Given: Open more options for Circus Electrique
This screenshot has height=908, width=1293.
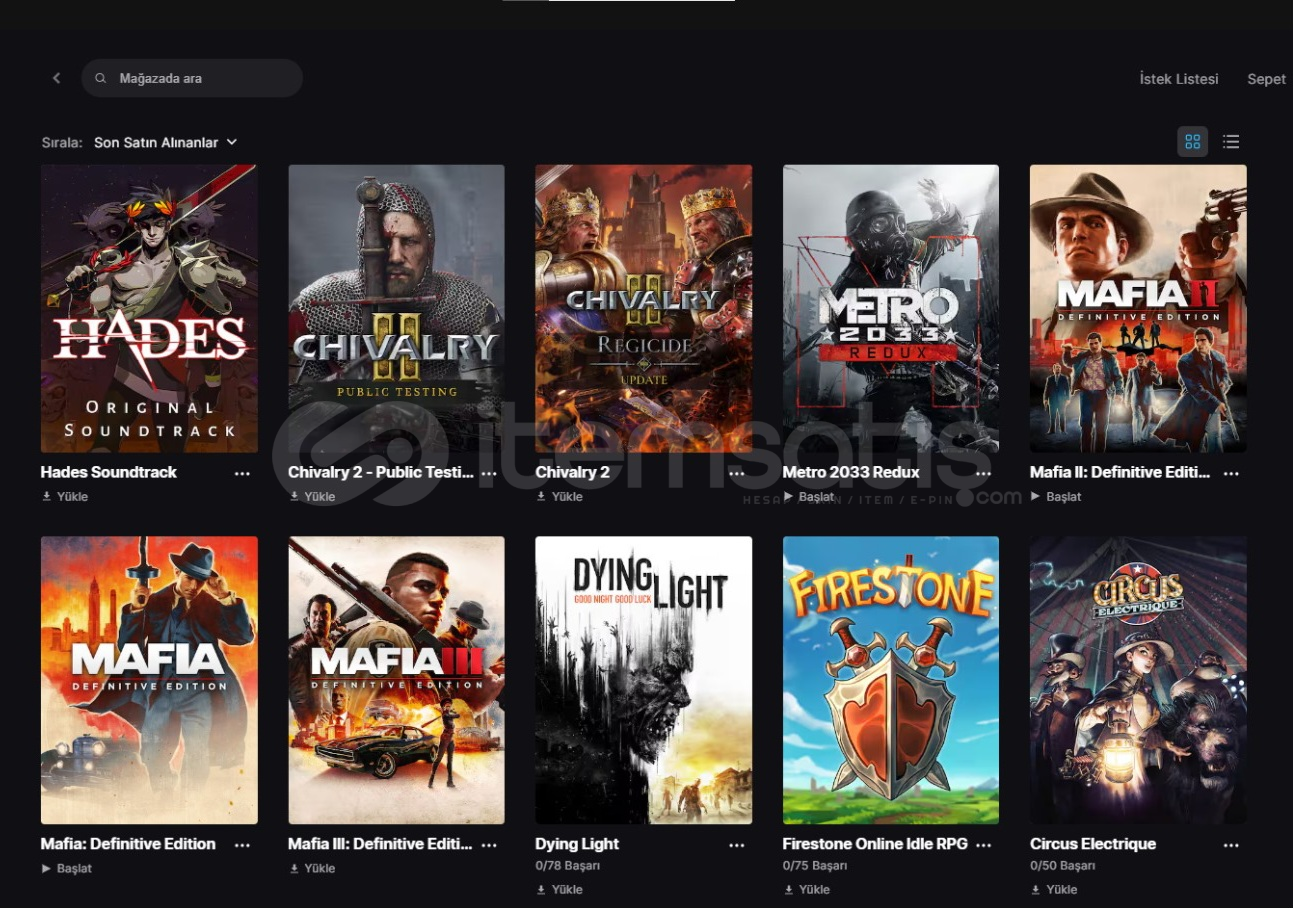Looking at the screenshot, I should pyautogui.click(x=1231, y=845).
